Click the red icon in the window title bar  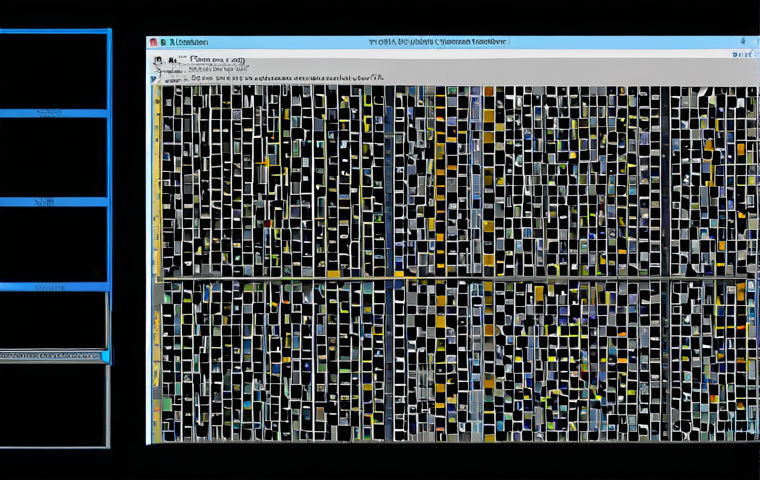pos(153,42)
